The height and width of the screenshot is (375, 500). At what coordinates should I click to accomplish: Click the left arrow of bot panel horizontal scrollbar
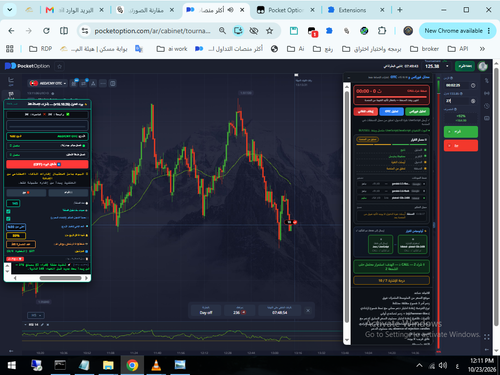pos(15,278)
